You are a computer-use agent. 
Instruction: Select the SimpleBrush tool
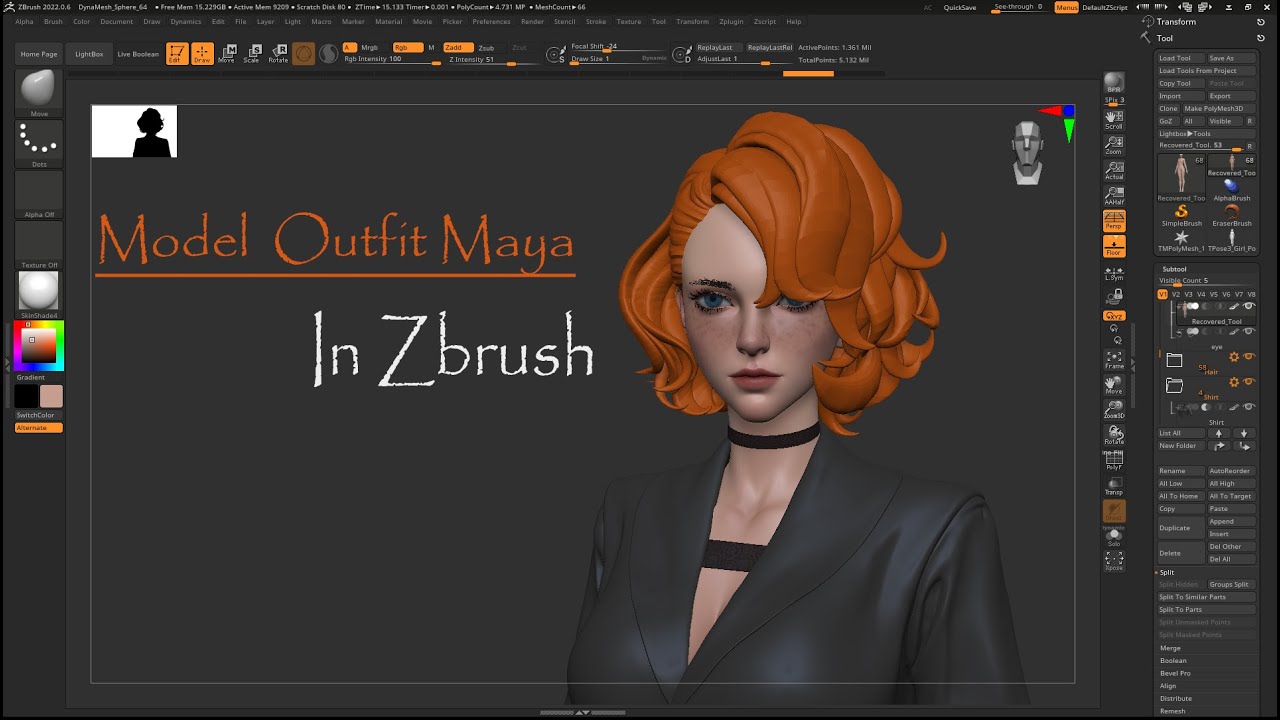pos(1181,214)
